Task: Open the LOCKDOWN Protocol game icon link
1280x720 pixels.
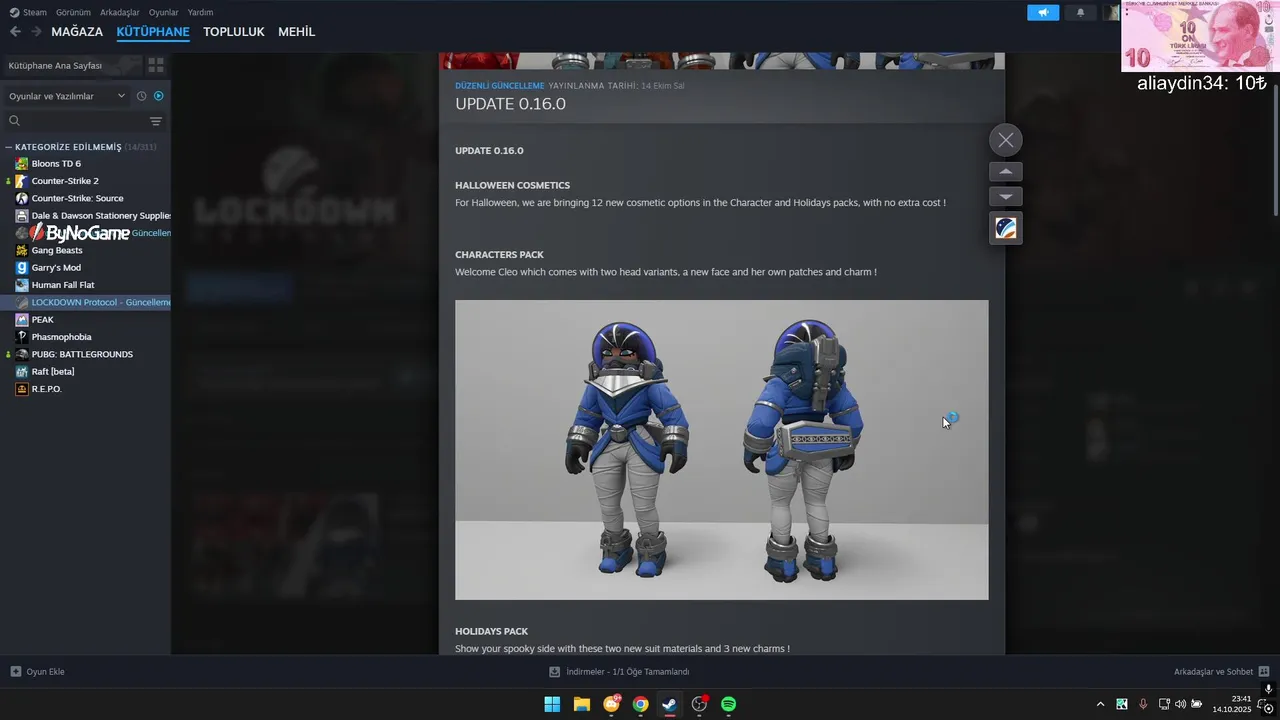Action: 1006,228
